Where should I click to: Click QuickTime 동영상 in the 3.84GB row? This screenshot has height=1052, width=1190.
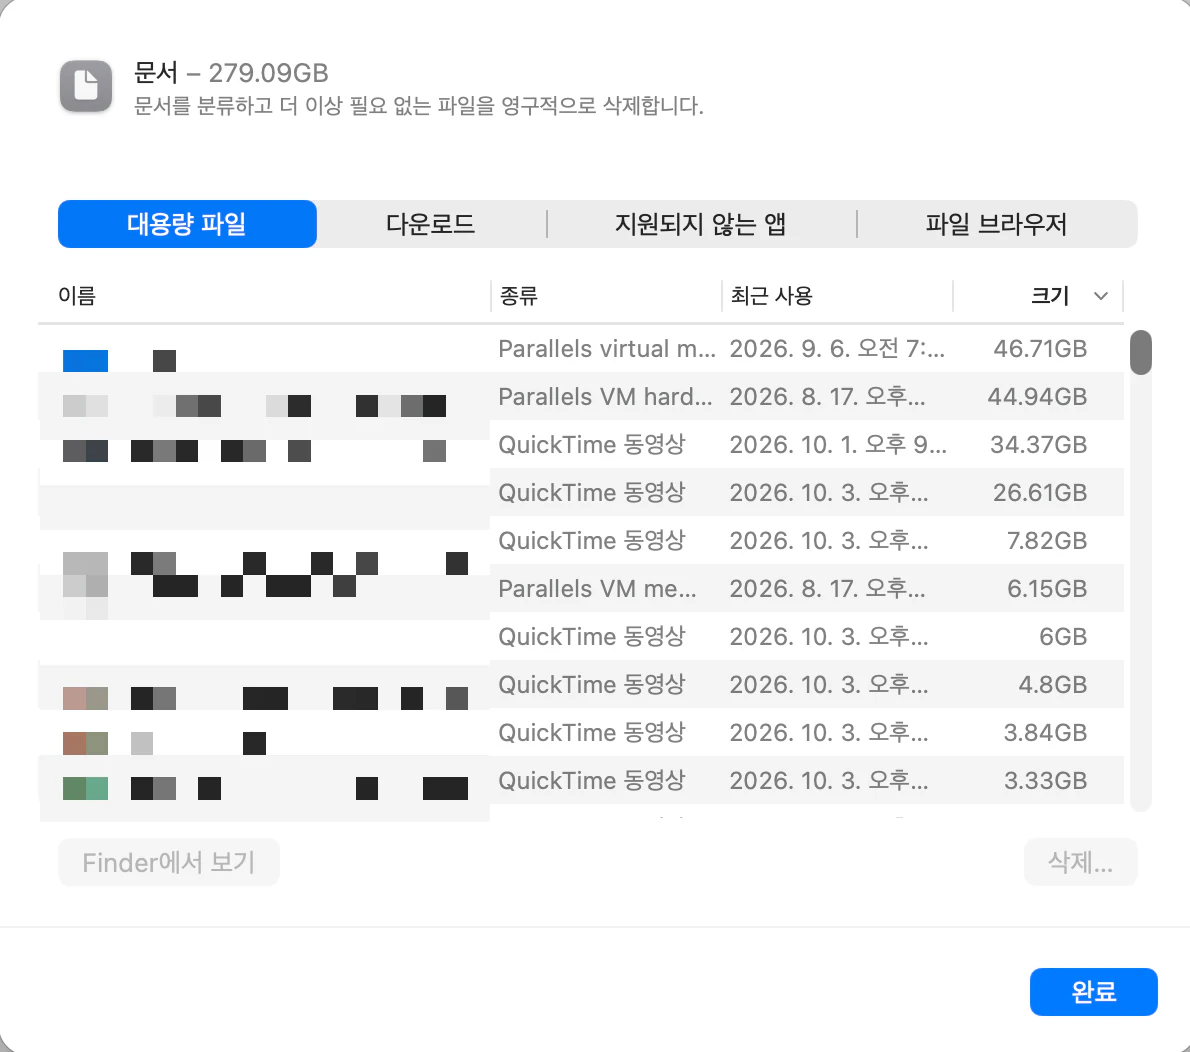pyautogui.click(x=591, y=732)
